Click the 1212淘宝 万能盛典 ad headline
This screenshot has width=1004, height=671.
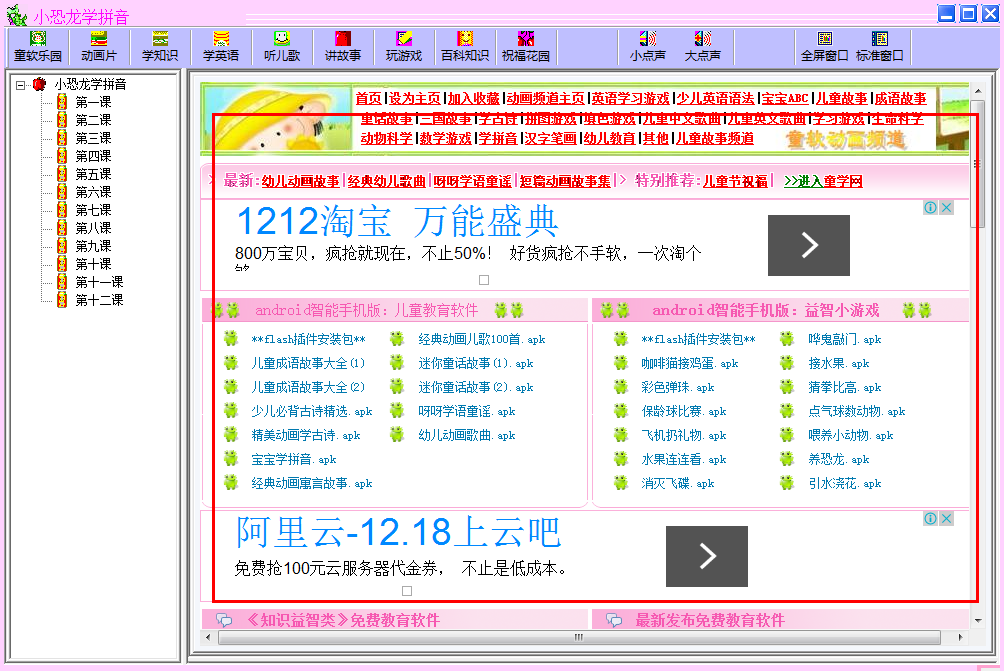tap(398, 222)
